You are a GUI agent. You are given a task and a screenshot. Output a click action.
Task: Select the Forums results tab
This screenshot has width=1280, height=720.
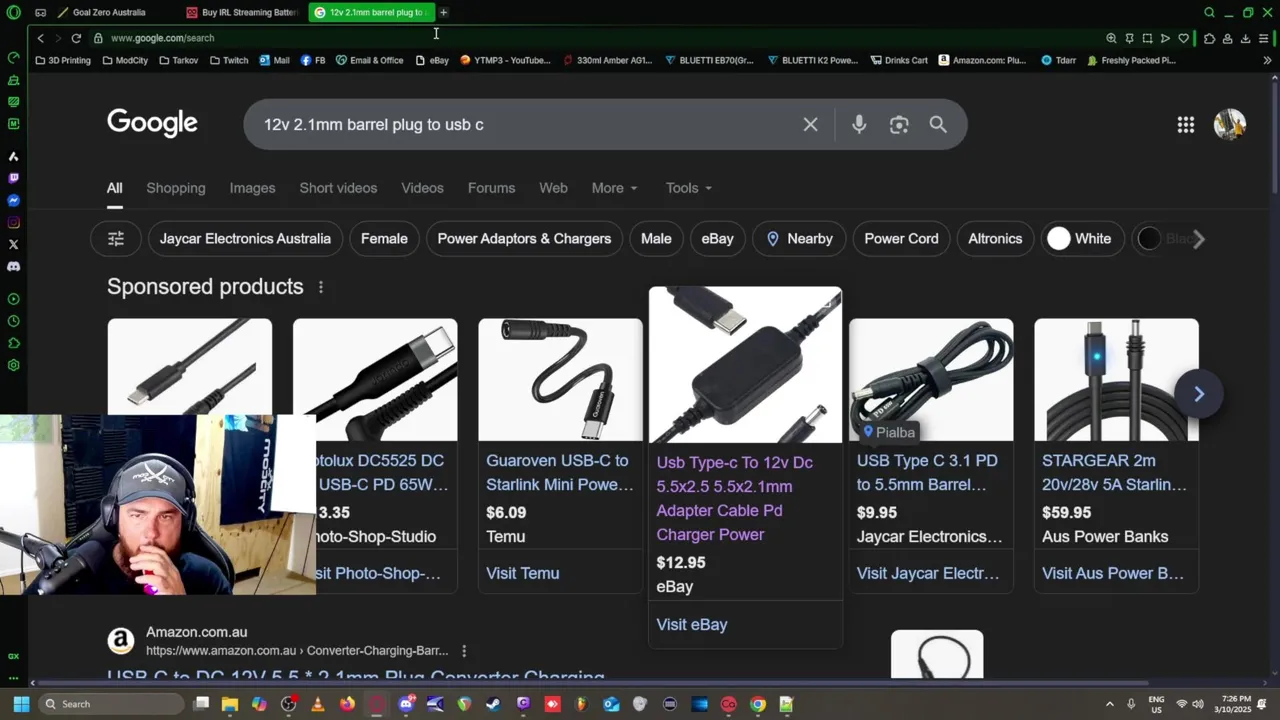[x=491, y=188]
